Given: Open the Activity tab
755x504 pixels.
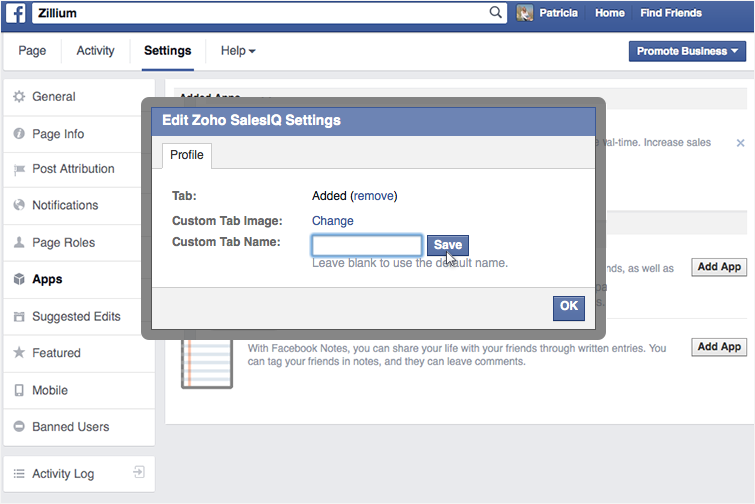Looking at the screenshot, I should (95, 51).
